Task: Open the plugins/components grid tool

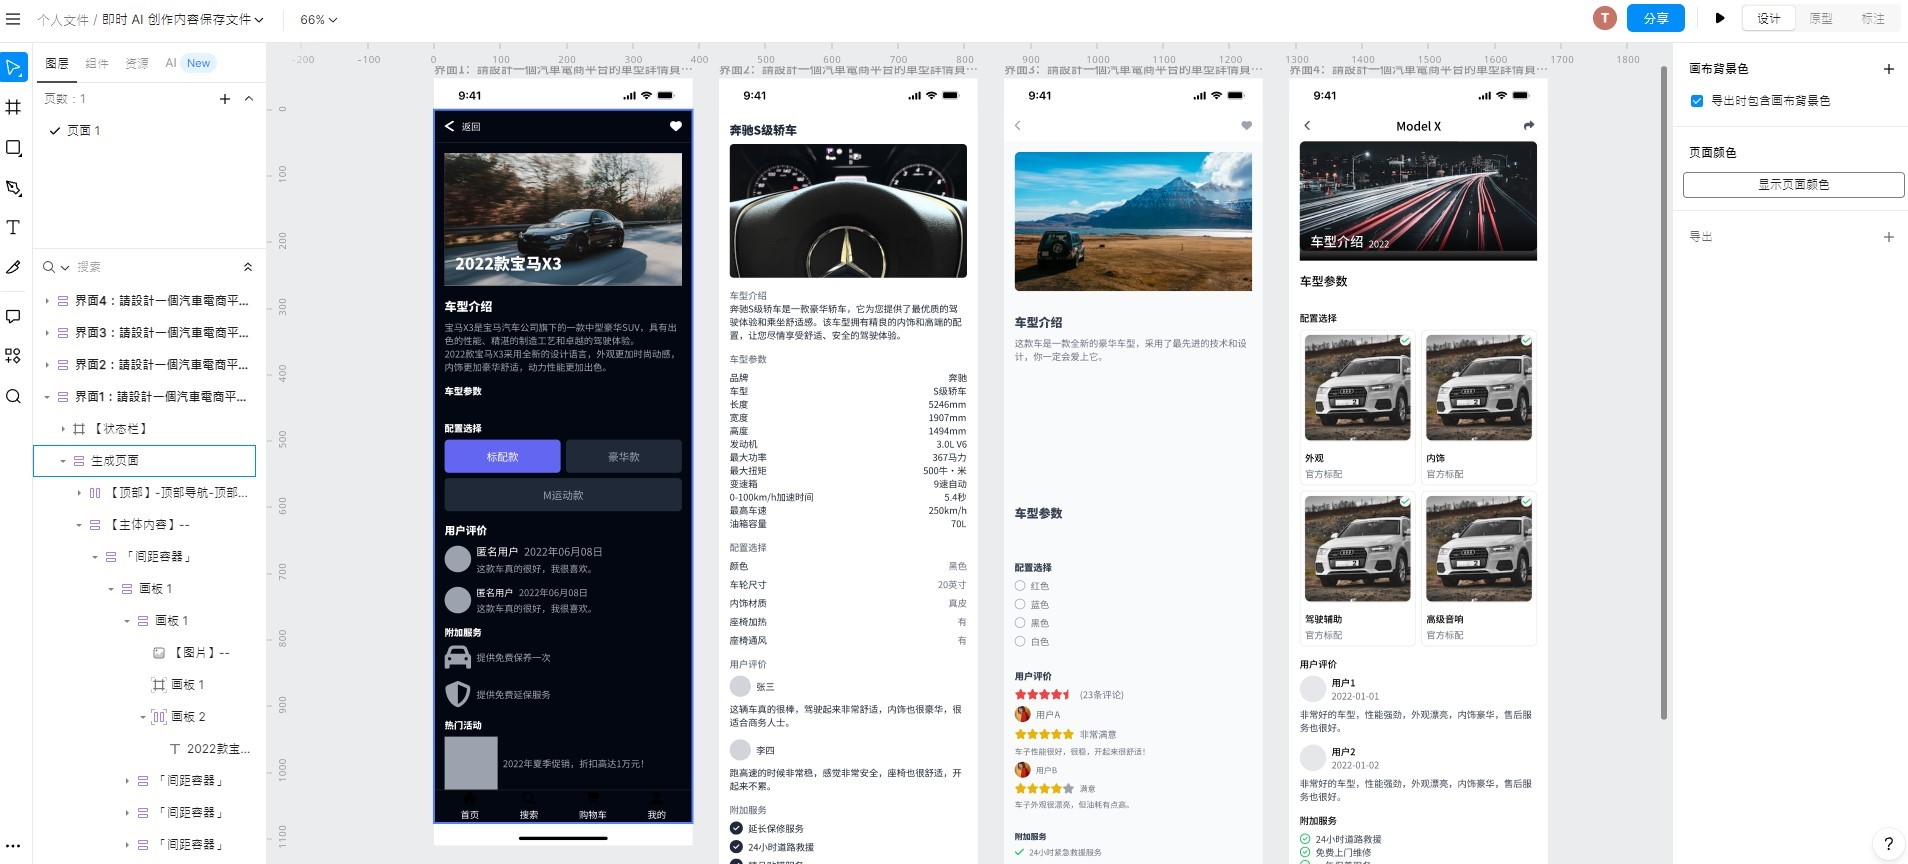Action: coord(13,356)
